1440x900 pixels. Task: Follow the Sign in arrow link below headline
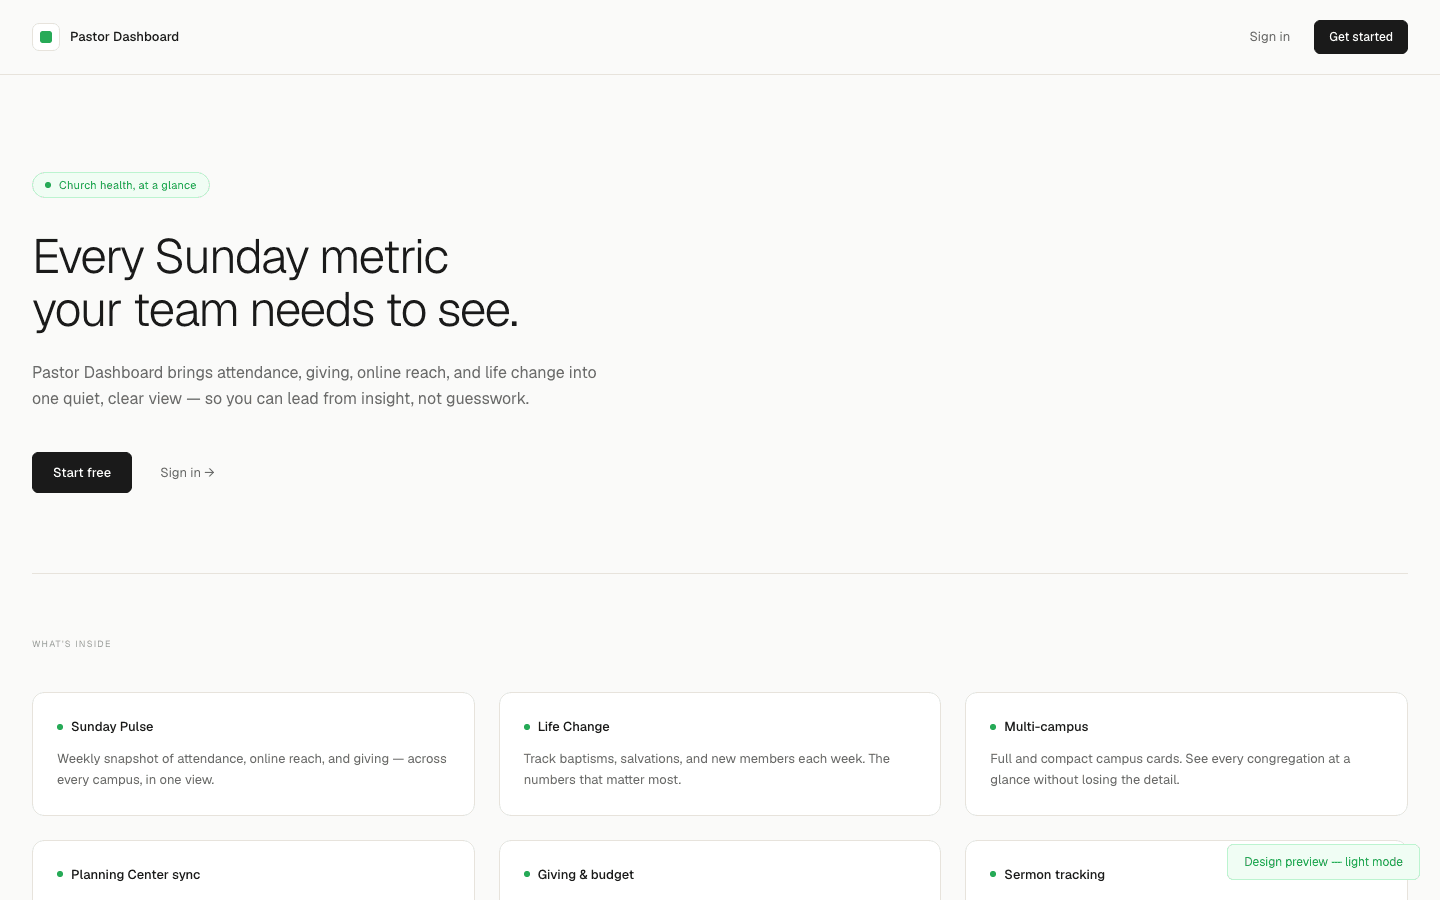(x=187, y=472)
